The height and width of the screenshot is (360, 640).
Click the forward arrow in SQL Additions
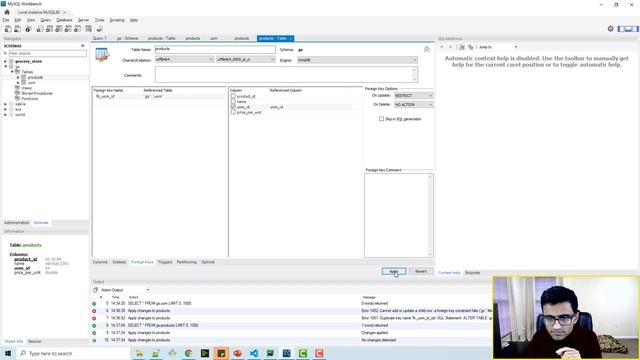tap(450, 47)
